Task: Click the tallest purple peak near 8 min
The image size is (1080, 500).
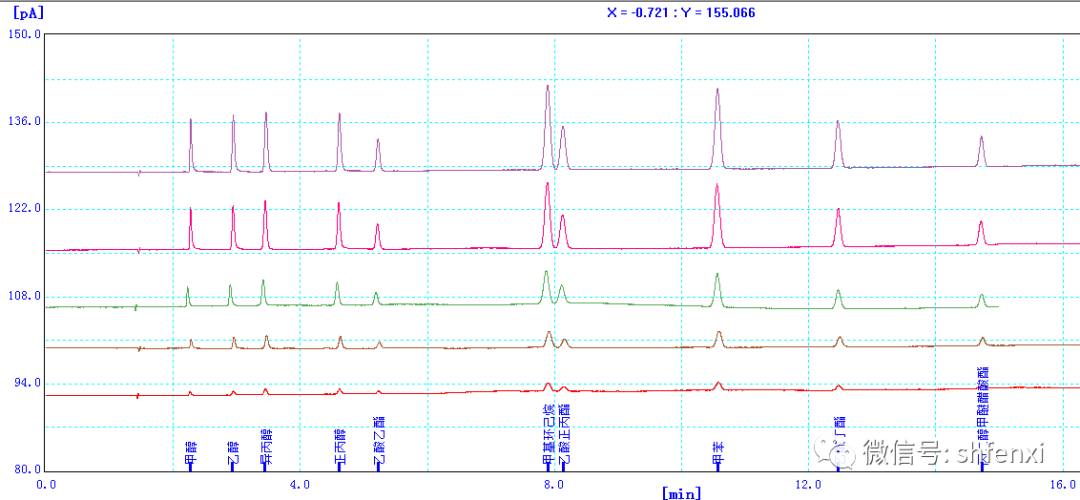Action: pyautogui.click(x=547, y=87)
